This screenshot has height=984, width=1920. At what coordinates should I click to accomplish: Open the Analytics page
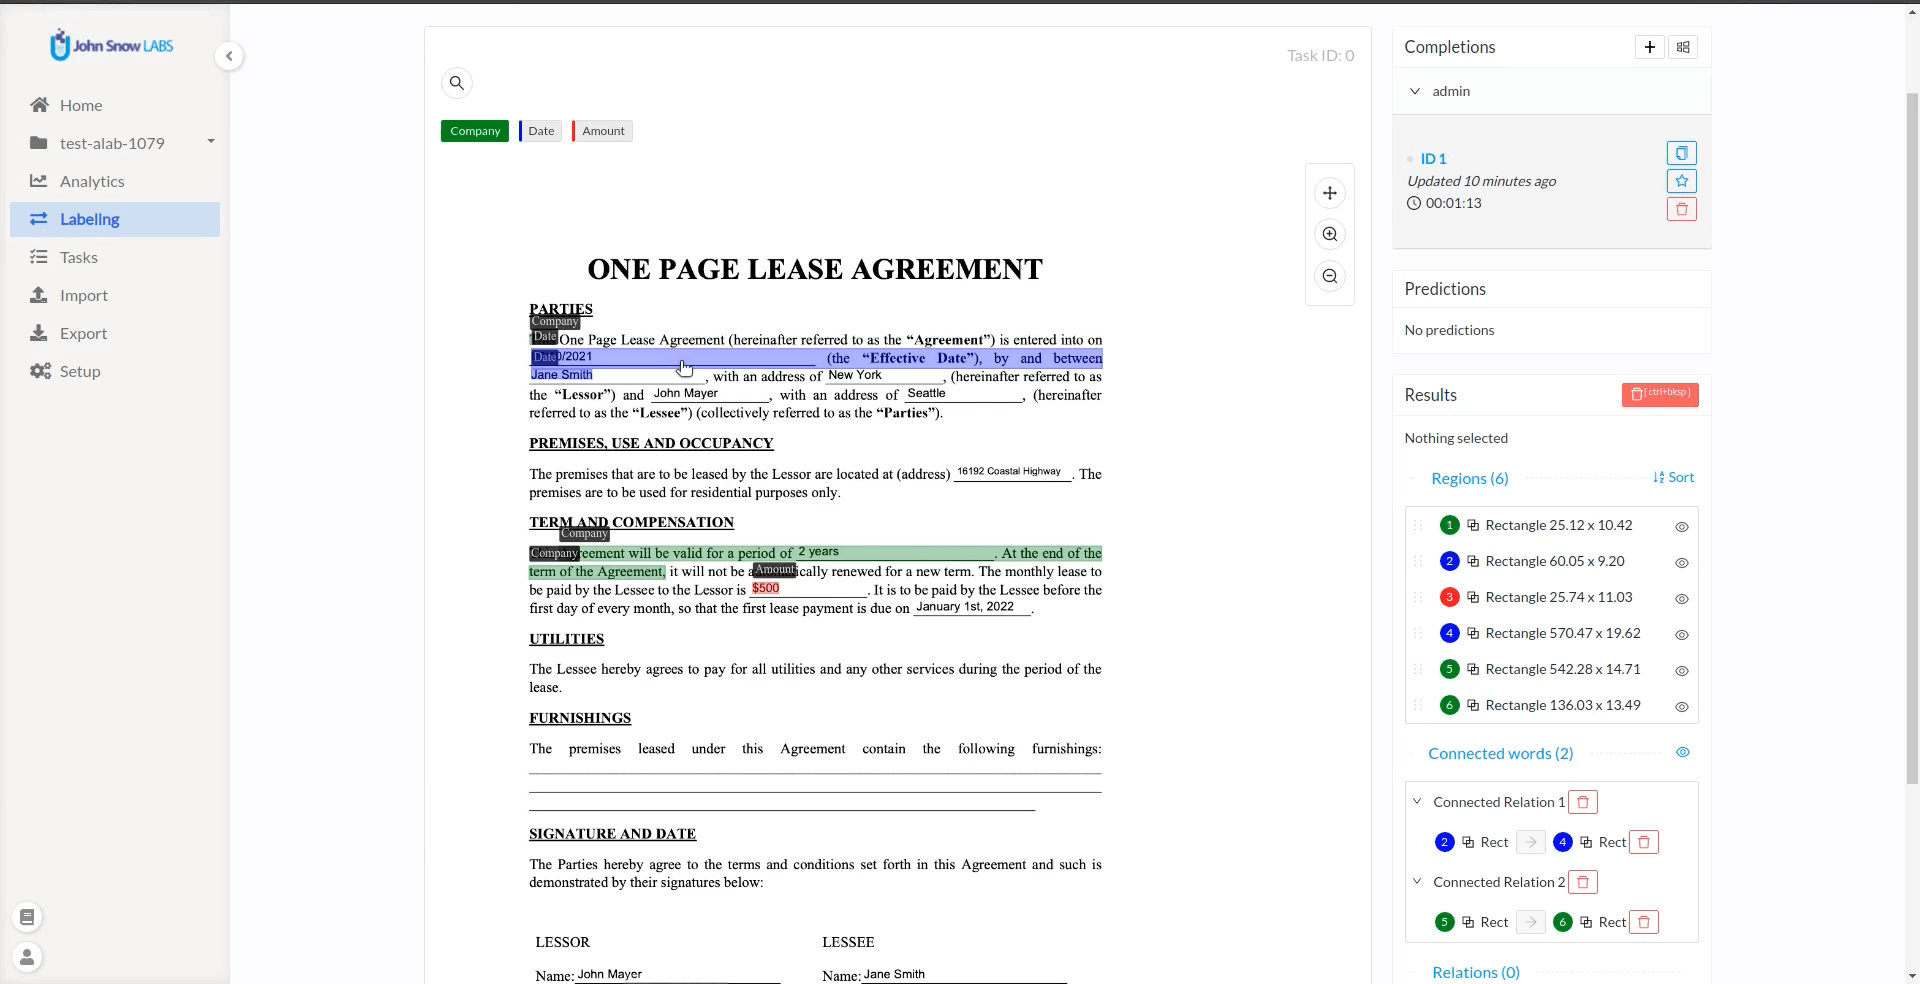pyautogui.click(x=115, y=181)
